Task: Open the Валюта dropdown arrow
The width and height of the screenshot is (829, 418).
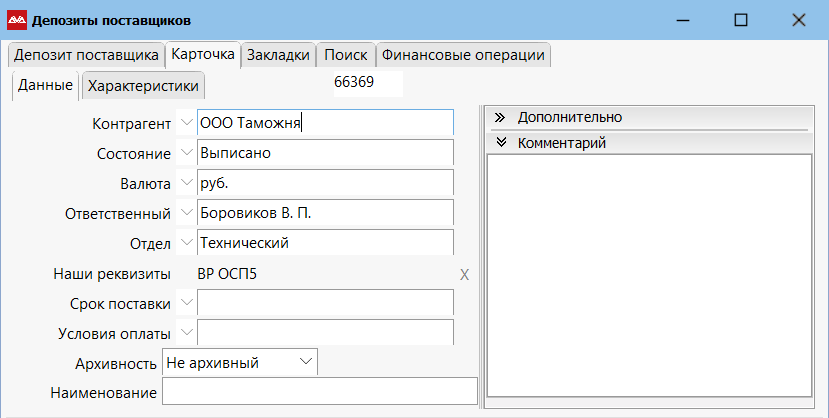Action: pyautogui.click(x=186, y=184)
